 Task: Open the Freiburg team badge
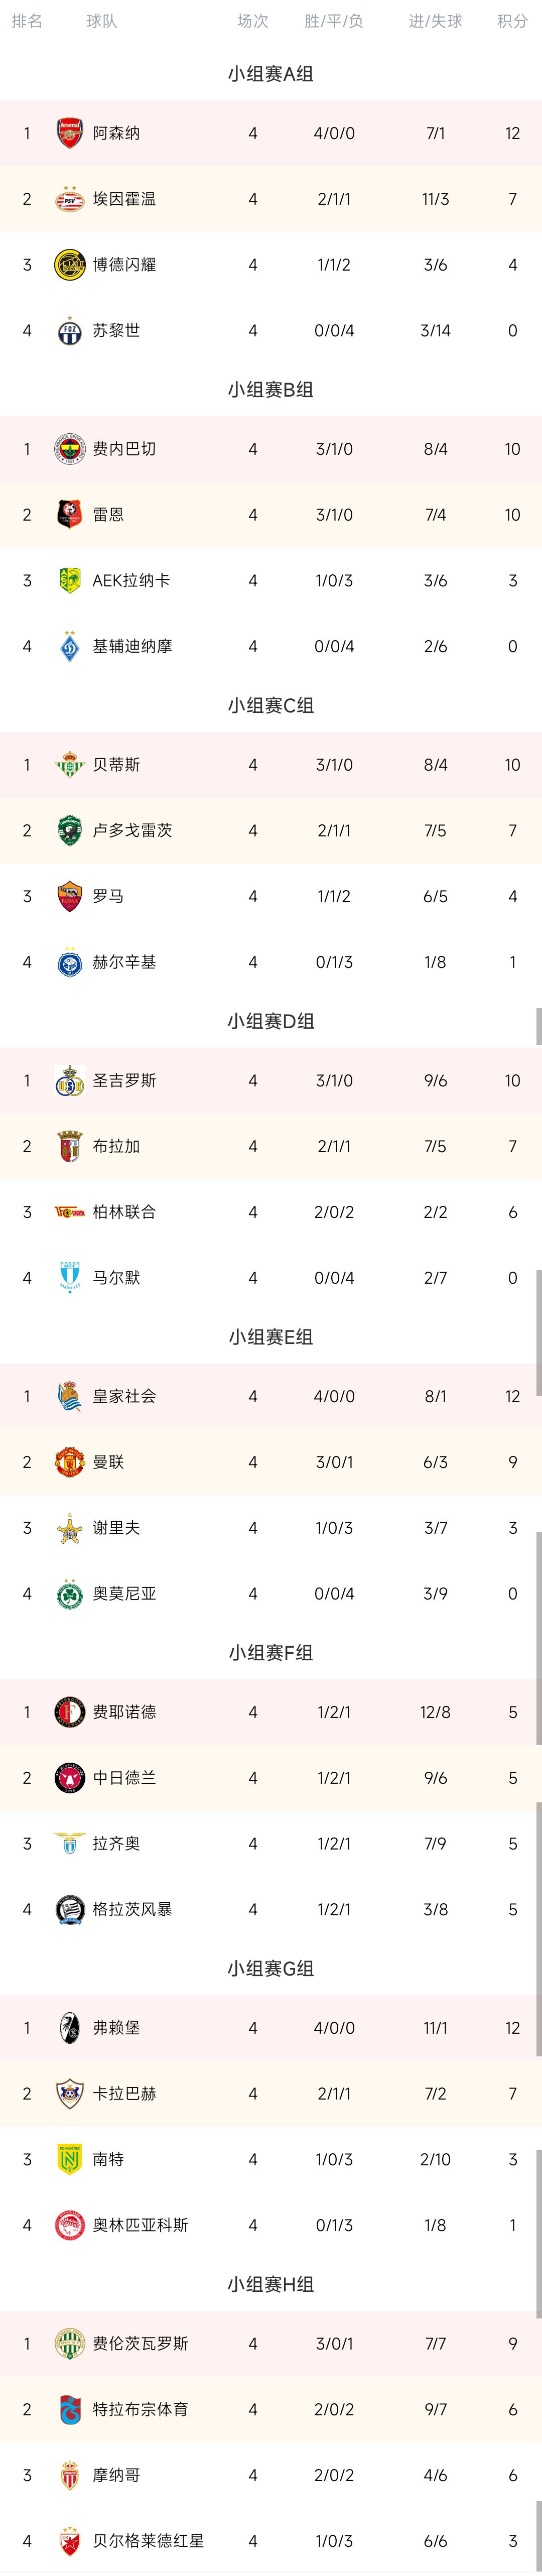[69, 2028]
